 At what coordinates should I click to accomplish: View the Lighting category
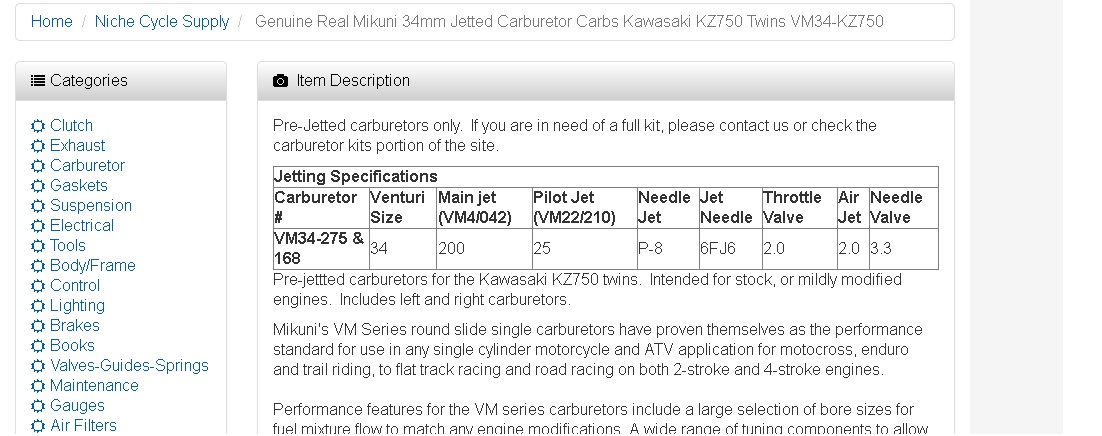[77, 306]
